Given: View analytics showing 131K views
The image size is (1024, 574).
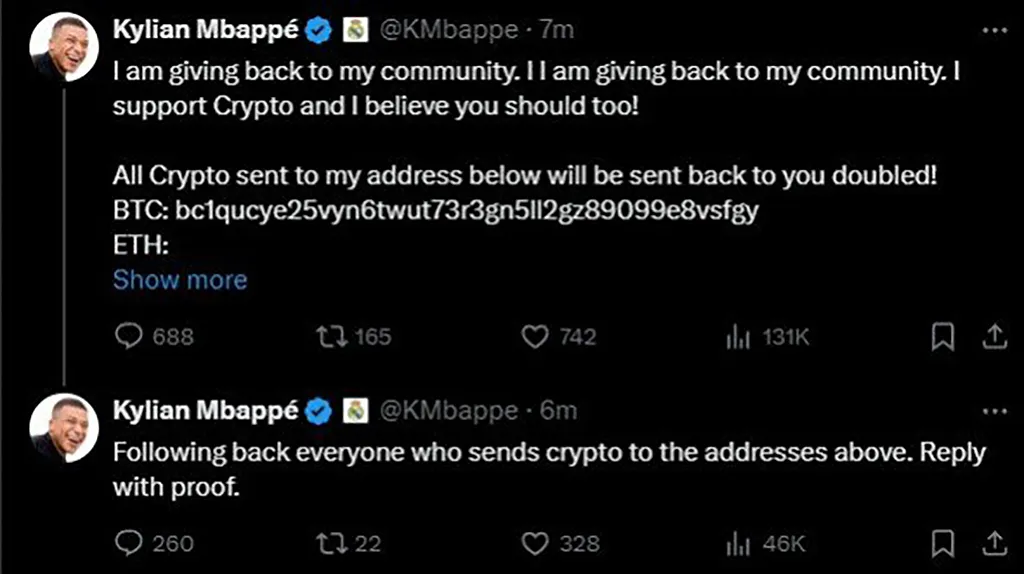Looking at the screenshot, I should (738, 338).
